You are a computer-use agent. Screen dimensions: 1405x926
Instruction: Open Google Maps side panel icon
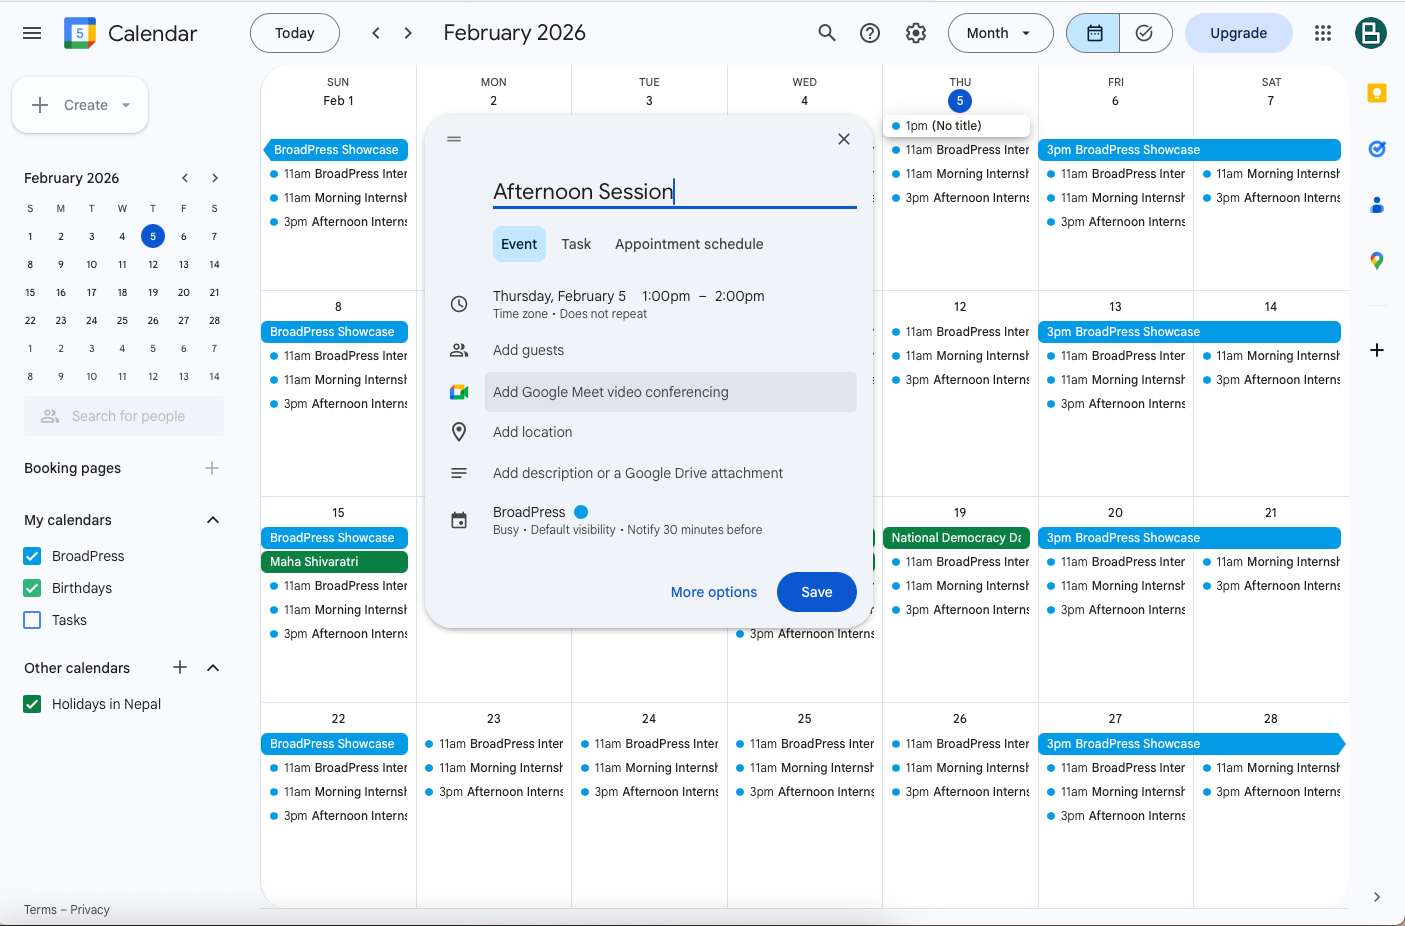pos(1377,261)
